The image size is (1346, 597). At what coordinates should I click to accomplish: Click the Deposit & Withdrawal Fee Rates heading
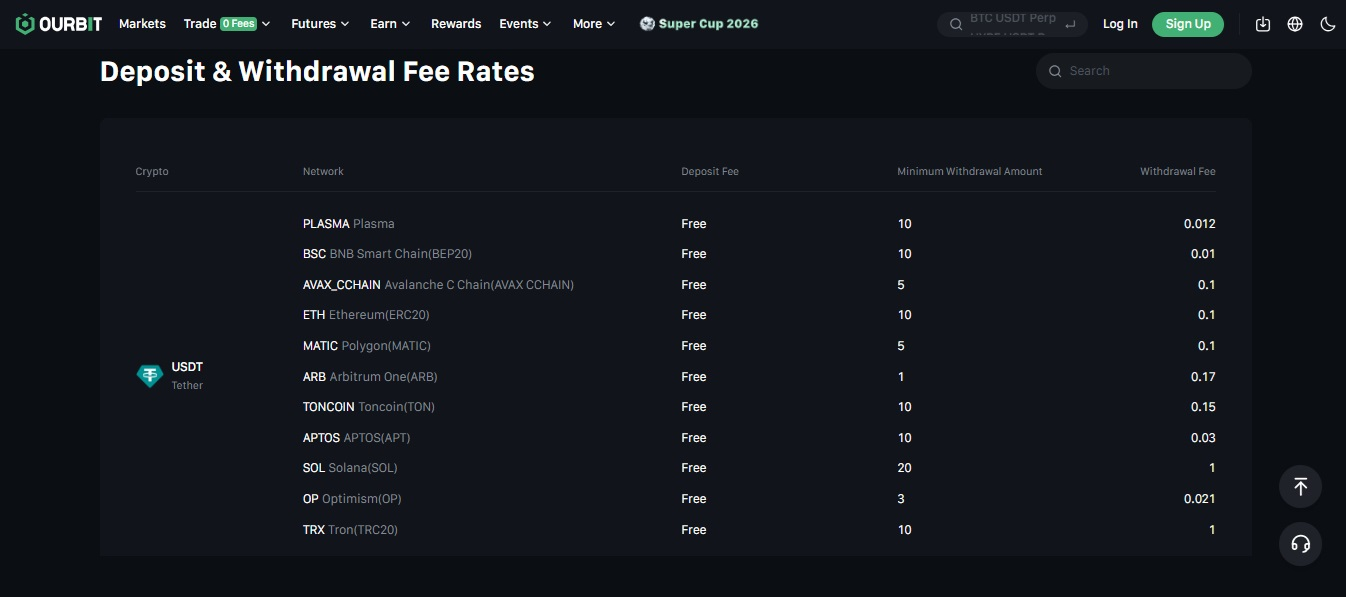click(x=317, y=72)
